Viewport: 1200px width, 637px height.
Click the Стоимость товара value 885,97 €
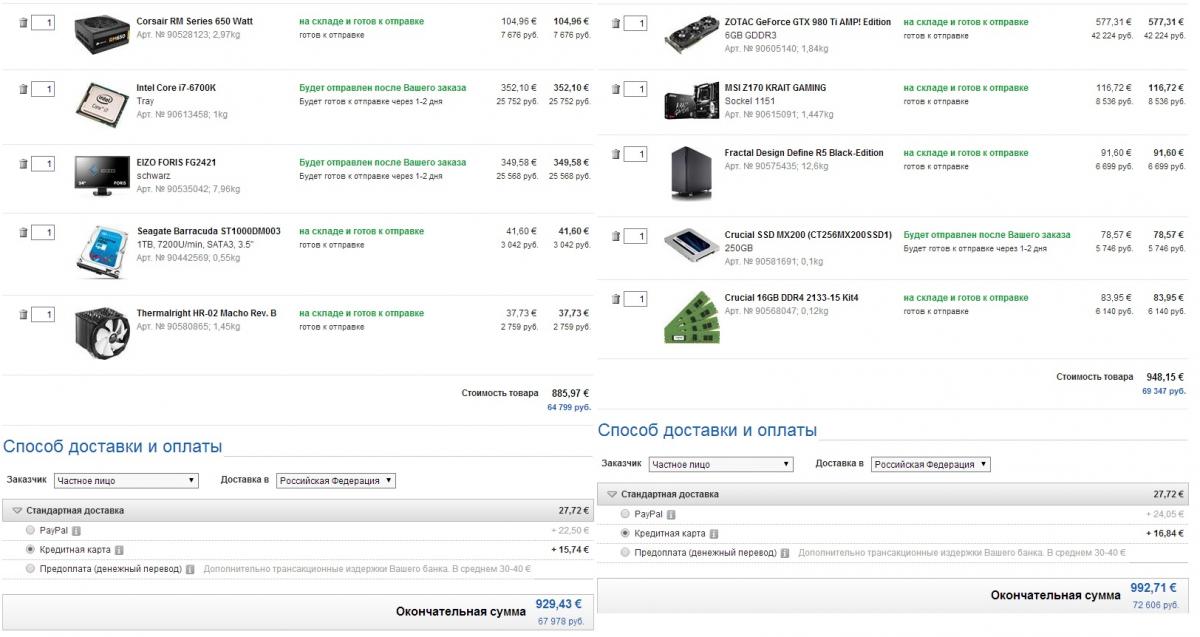pos(570,393)
